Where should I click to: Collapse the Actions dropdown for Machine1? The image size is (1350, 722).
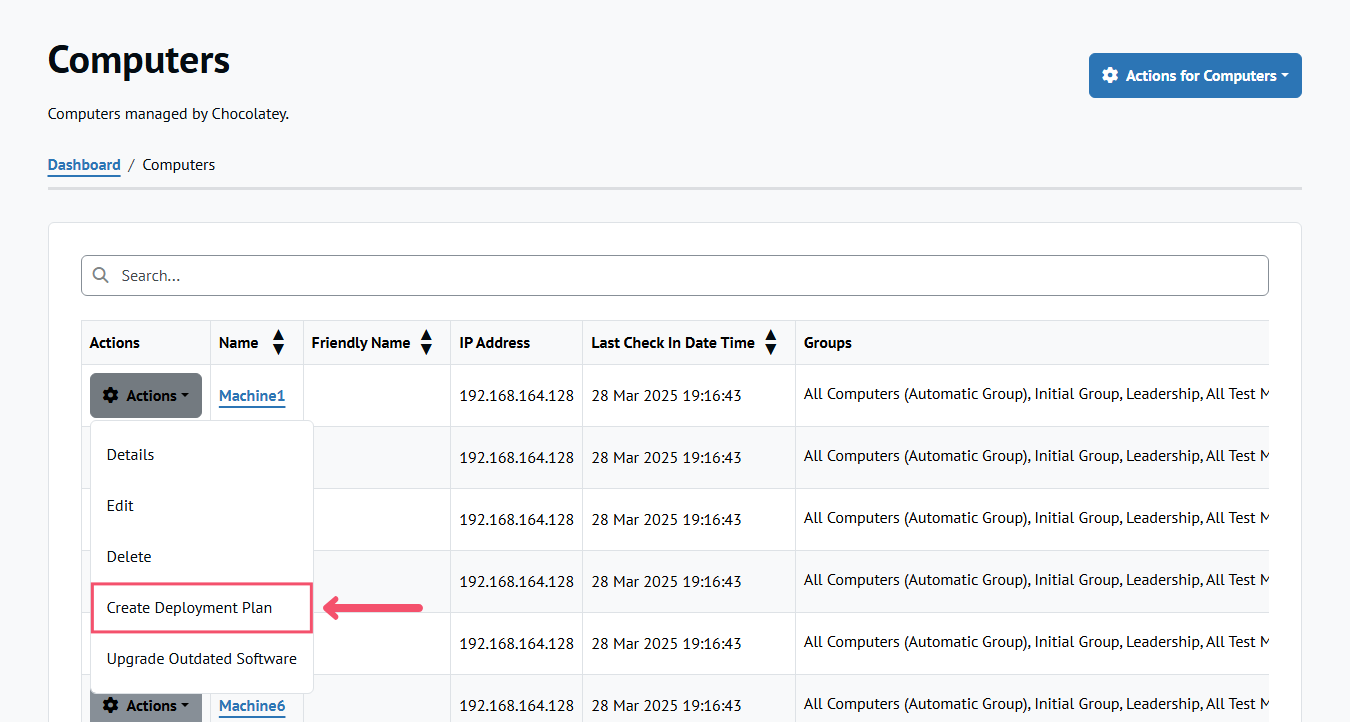coord(146,396)
